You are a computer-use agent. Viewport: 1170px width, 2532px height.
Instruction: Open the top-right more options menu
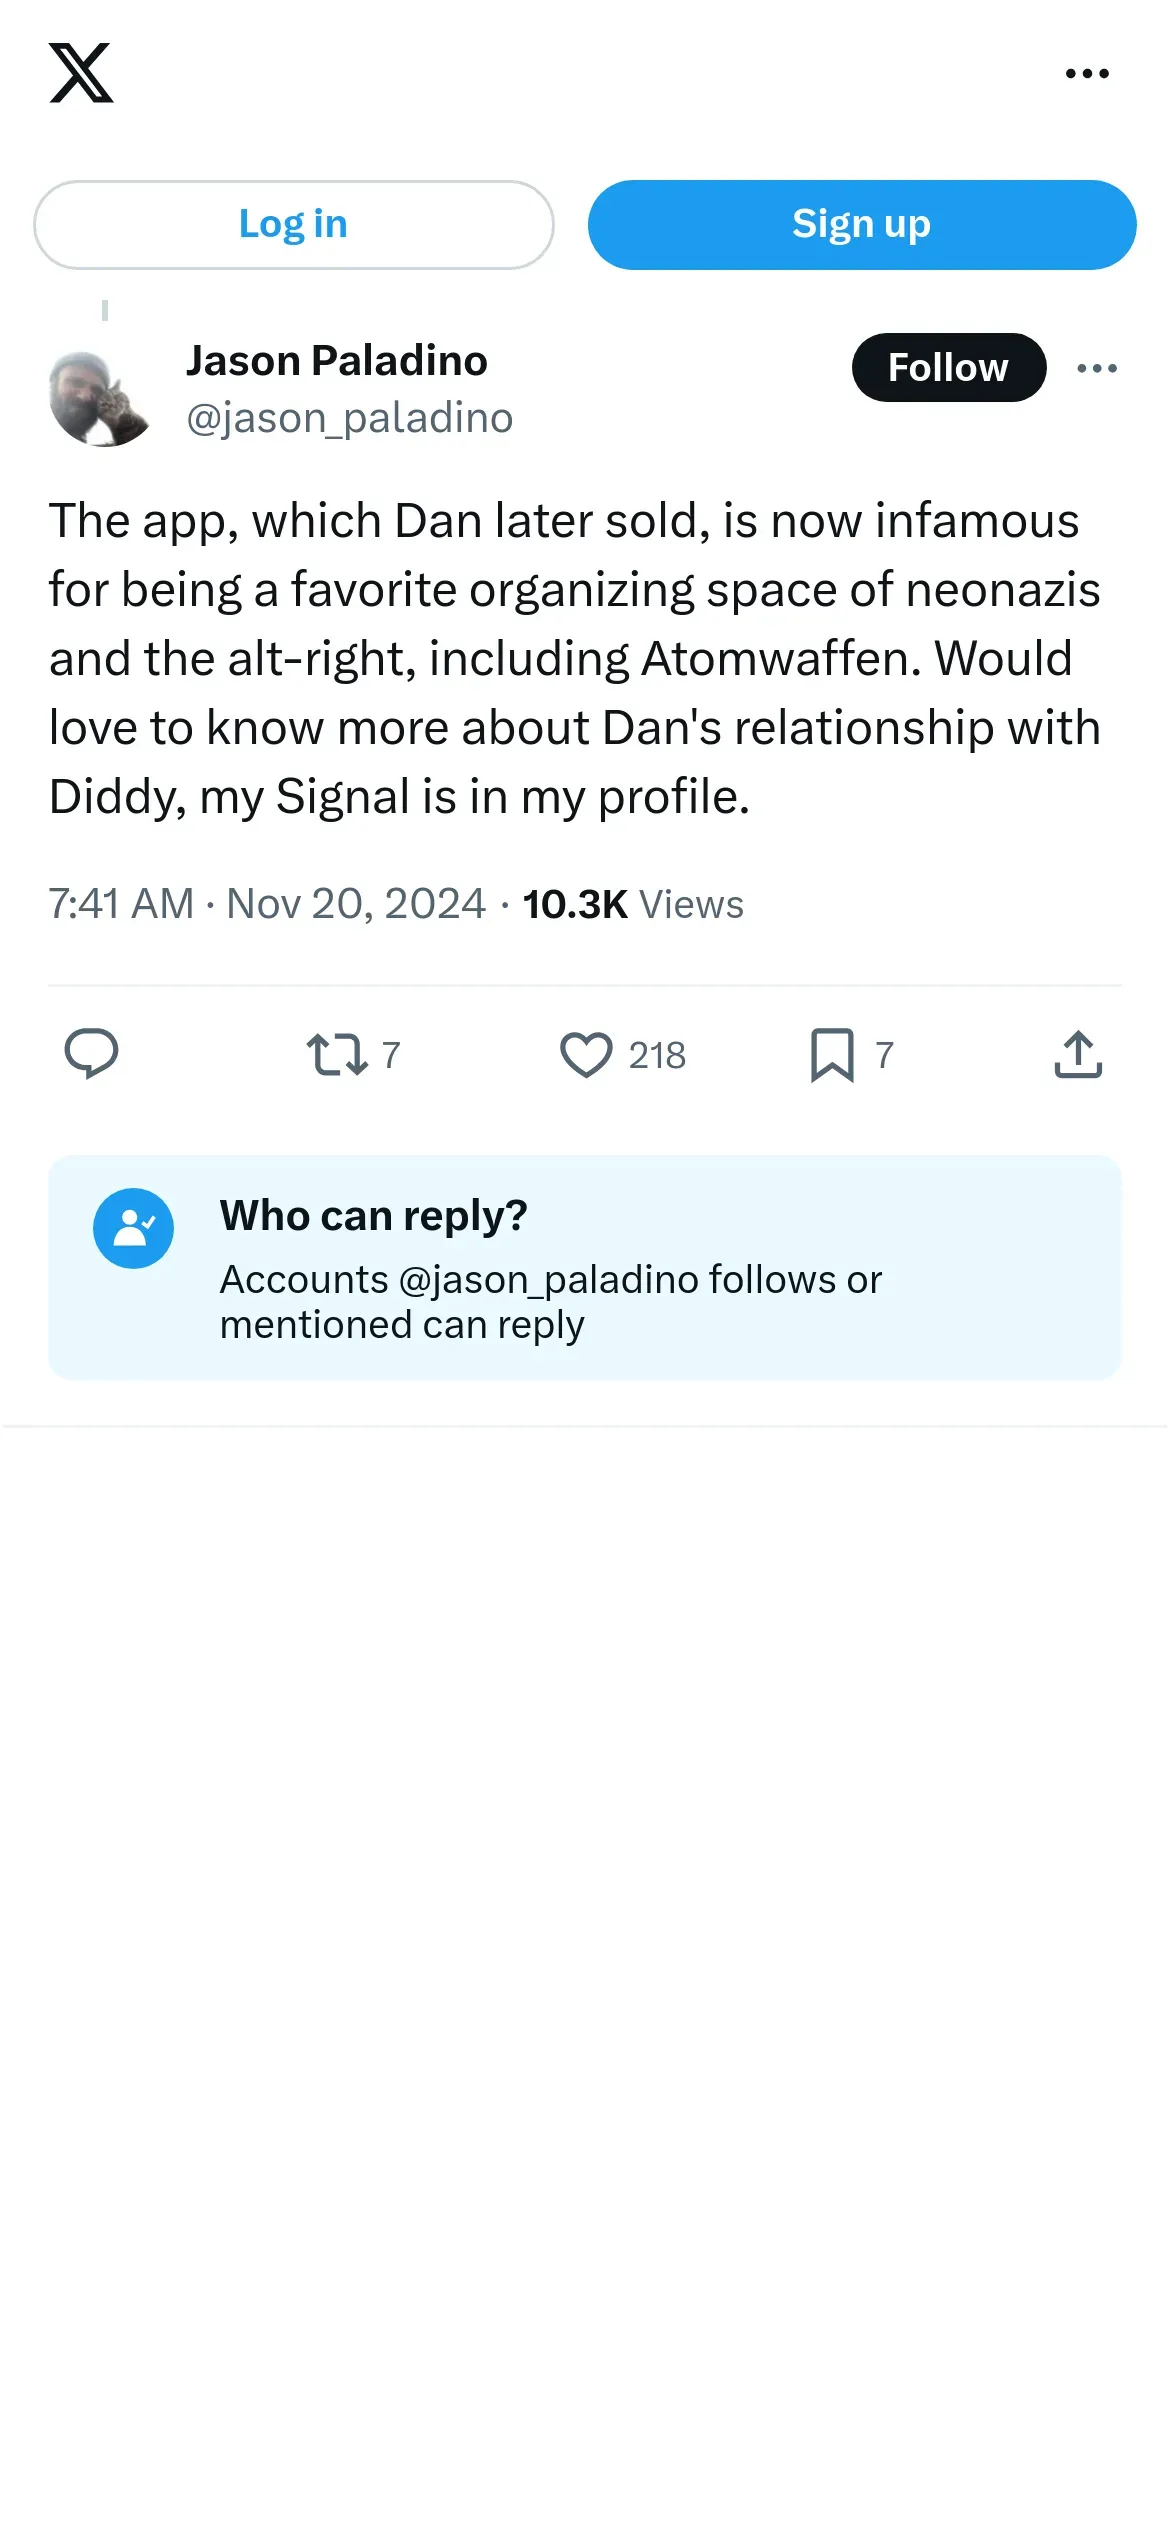click(1087, 73)
